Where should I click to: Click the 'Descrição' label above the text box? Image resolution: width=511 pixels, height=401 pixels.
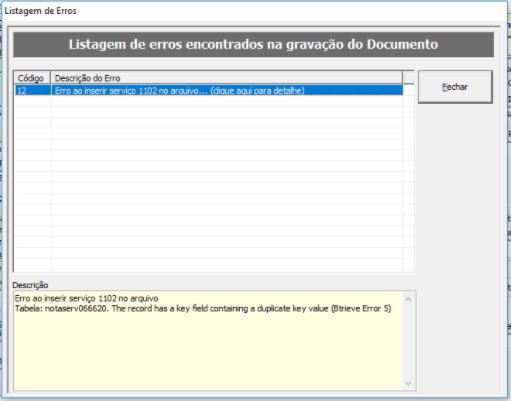(x=30, y=285)
